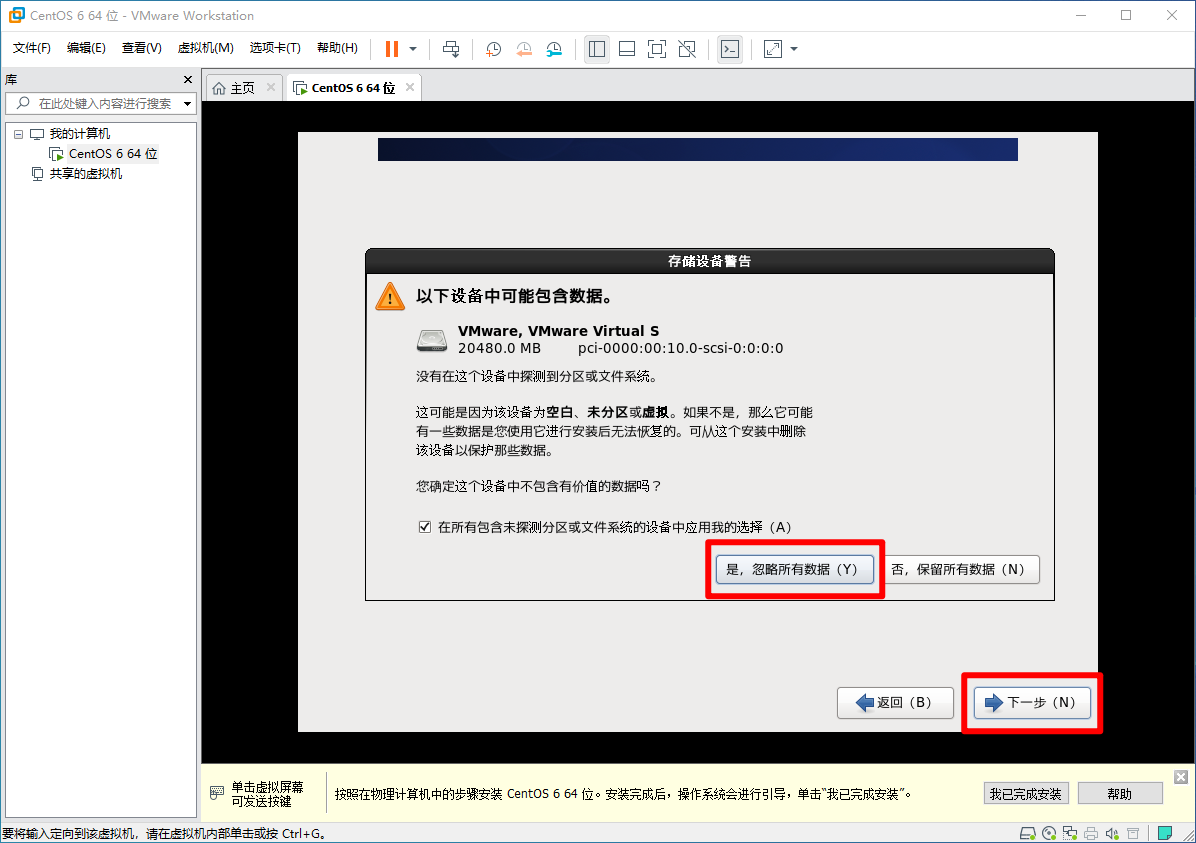Select CentOS 6 64 位 in library tree
Viewport: 1196px width, 843px height.
coord(113,153)
